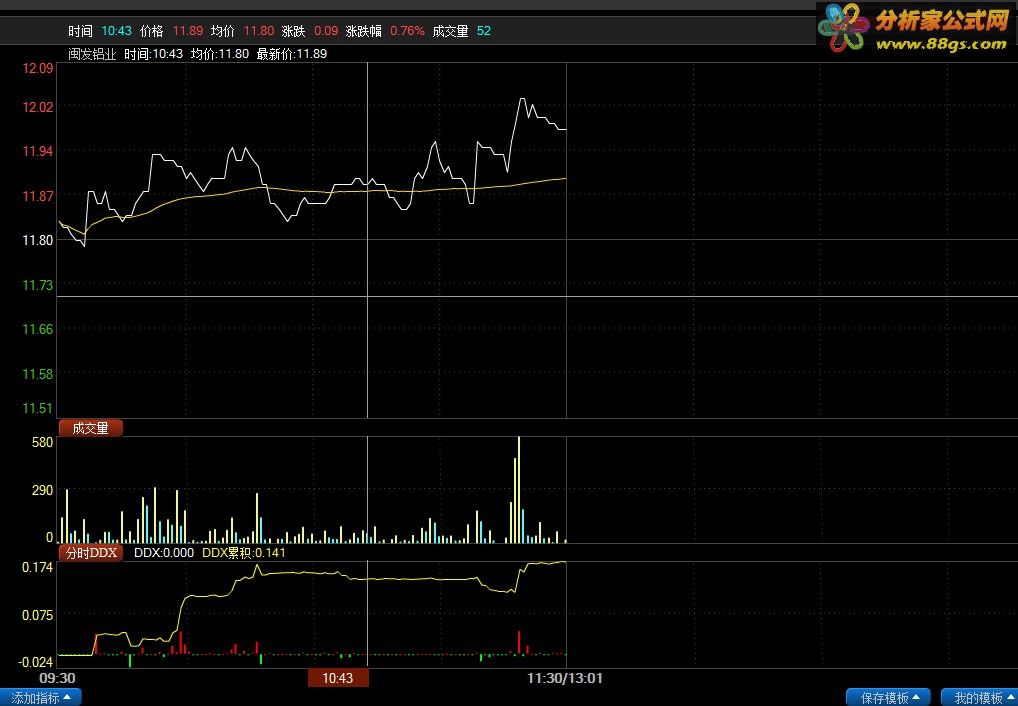Screen dimensions: 1018x706
Task: Click the 分析家公式网 logo icon
Action: (843, 26)
